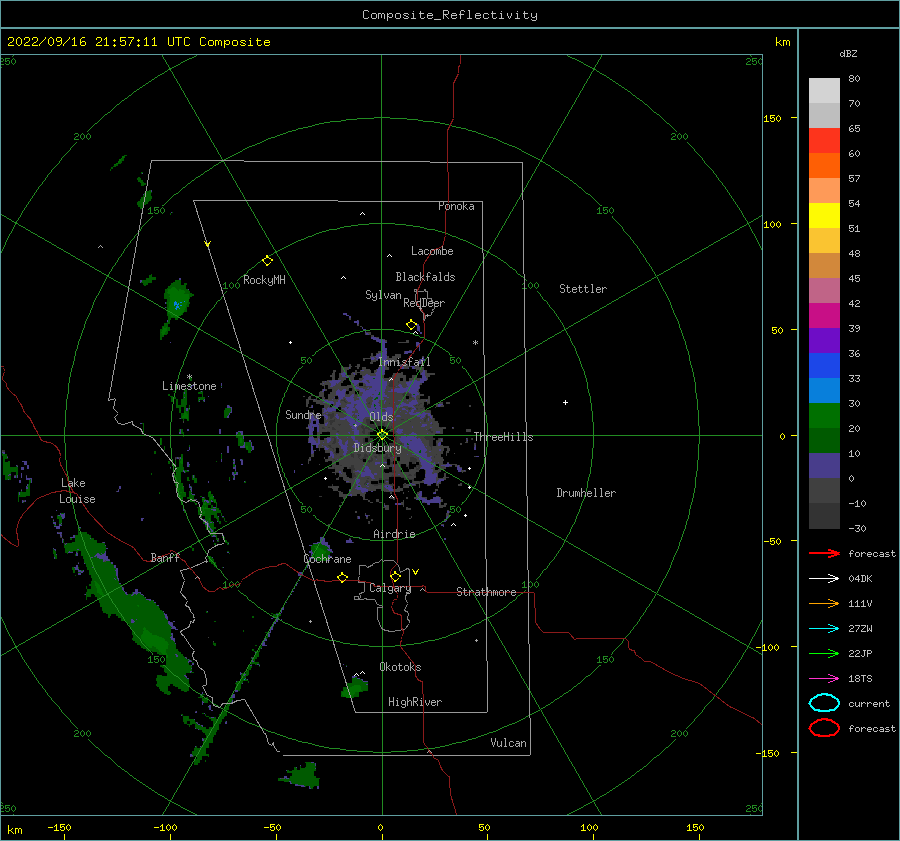Pick the 80 dBZ light gray swatch
Screen dimensions: 900x841
[x=824, y=91]
